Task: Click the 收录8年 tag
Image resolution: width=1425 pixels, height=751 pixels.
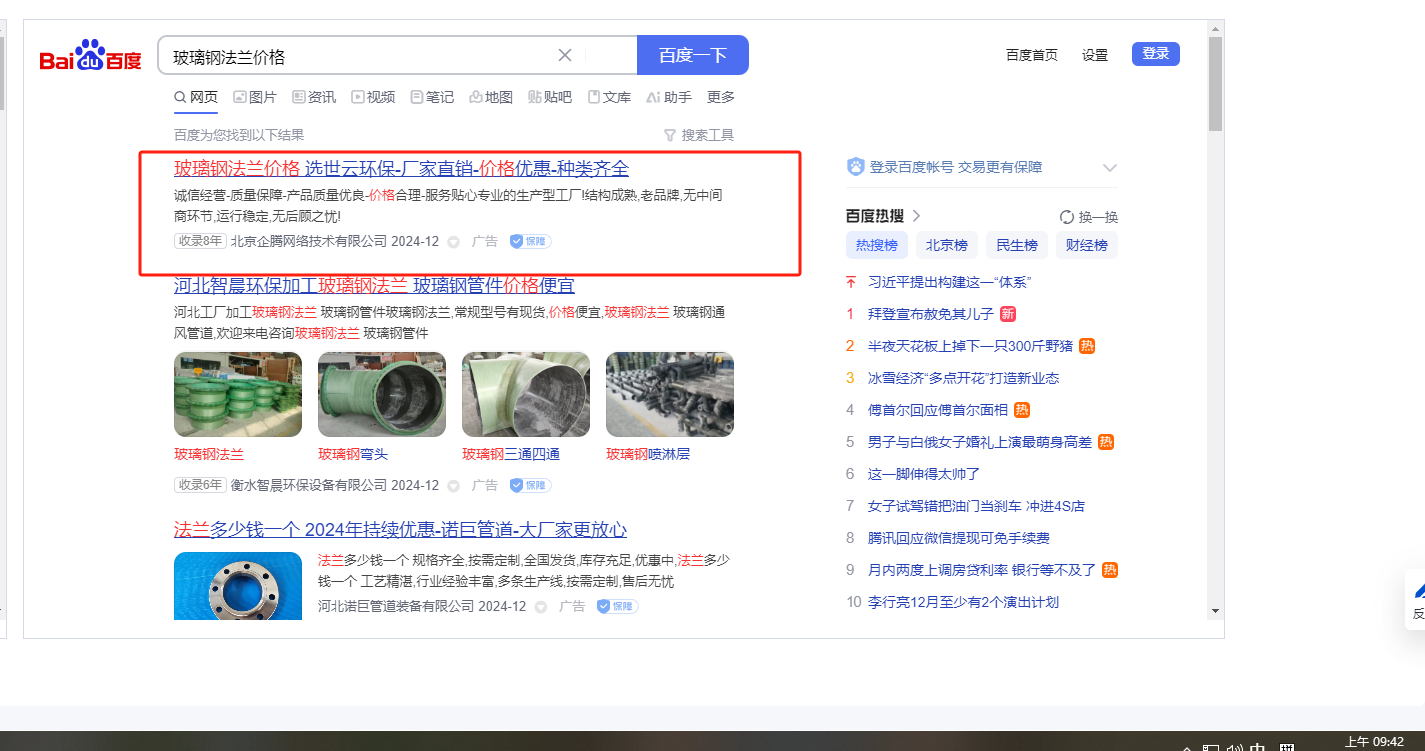Action: (x=200, y=241)
